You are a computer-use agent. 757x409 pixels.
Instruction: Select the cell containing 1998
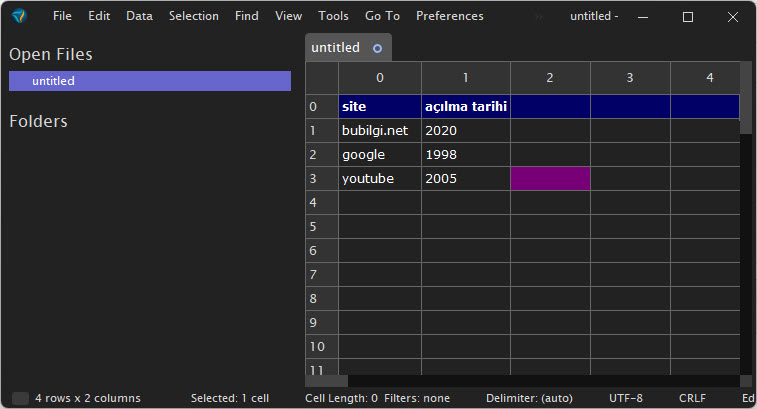pyautogui.click(x=465, y=155)
